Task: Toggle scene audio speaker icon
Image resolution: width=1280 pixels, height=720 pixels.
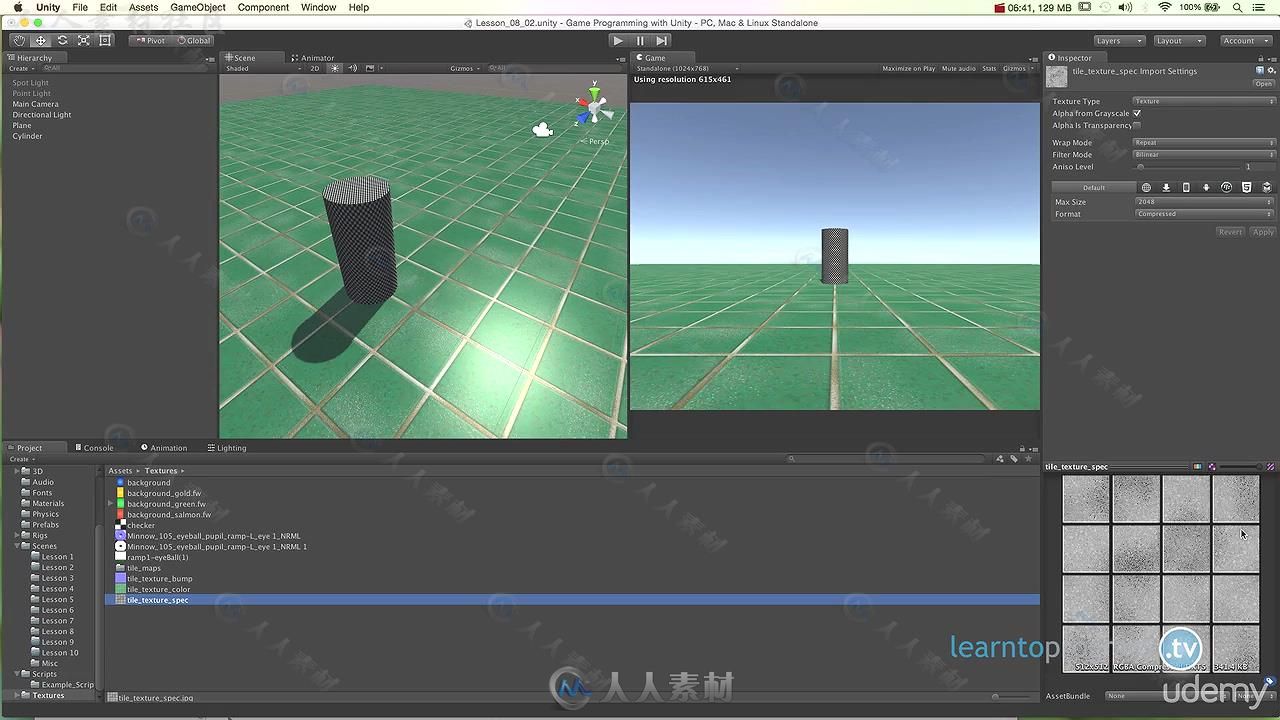Action: (352, 69)
